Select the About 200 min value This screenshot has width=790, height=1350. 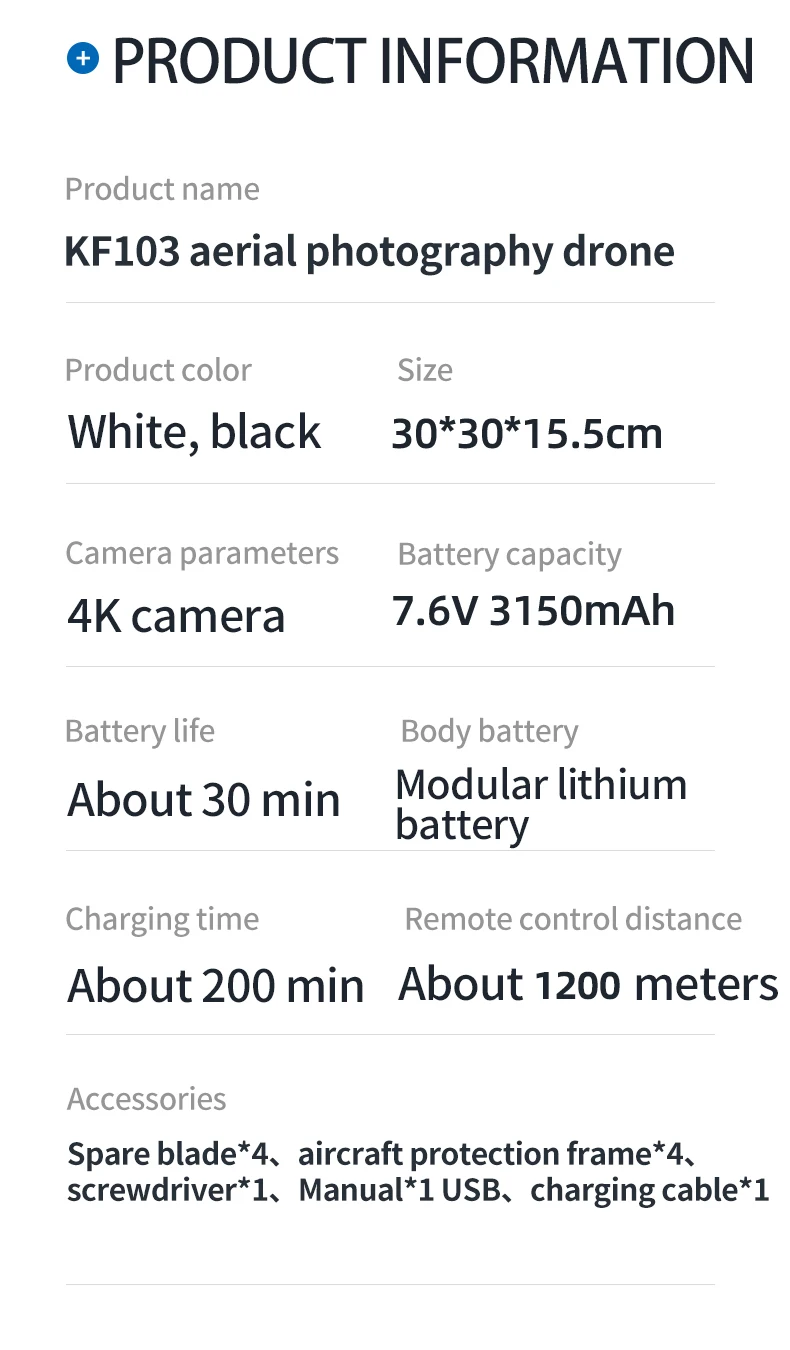pyautogui.click(x=216, y=985)
